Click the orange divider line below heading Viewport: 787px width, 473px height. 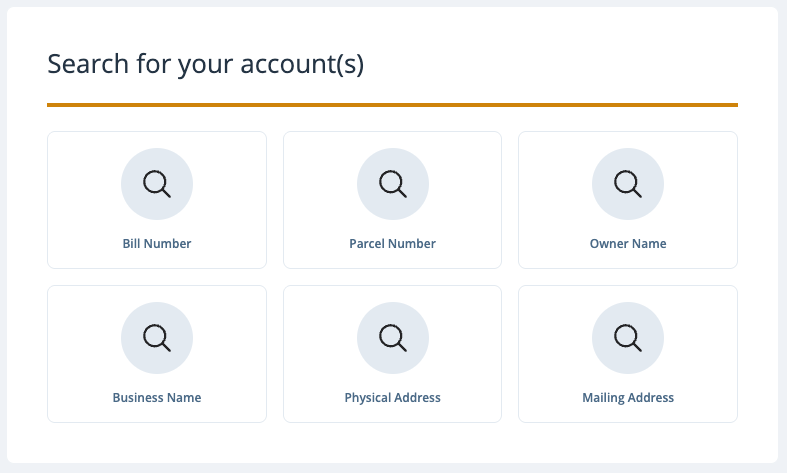[x=392, y=105]
